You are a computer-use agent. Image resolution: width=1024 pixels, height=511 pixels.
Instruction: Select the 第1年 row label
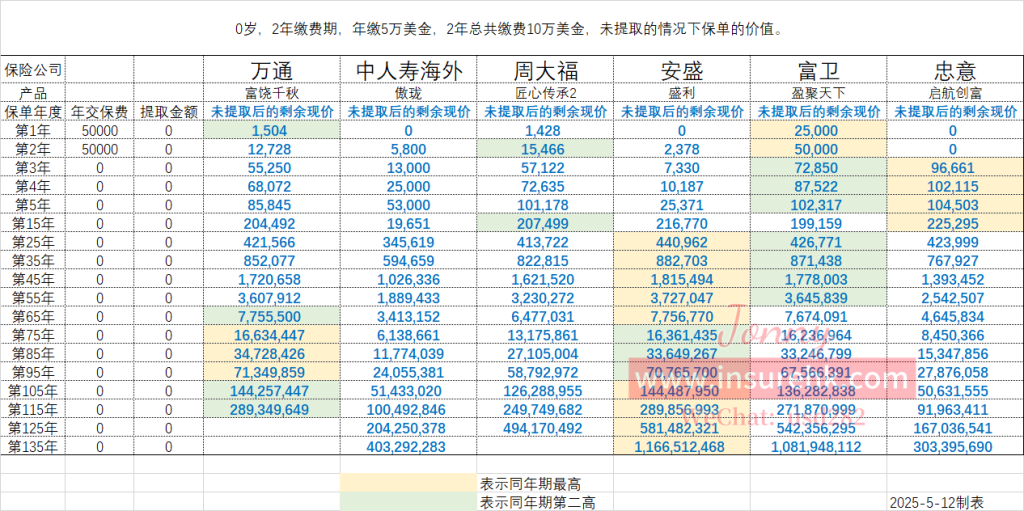[33, 131]
